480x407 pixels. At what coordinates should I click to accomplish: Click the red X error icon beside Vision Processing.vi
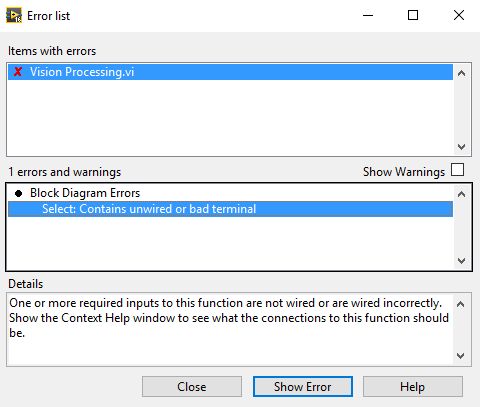point(18,71)
